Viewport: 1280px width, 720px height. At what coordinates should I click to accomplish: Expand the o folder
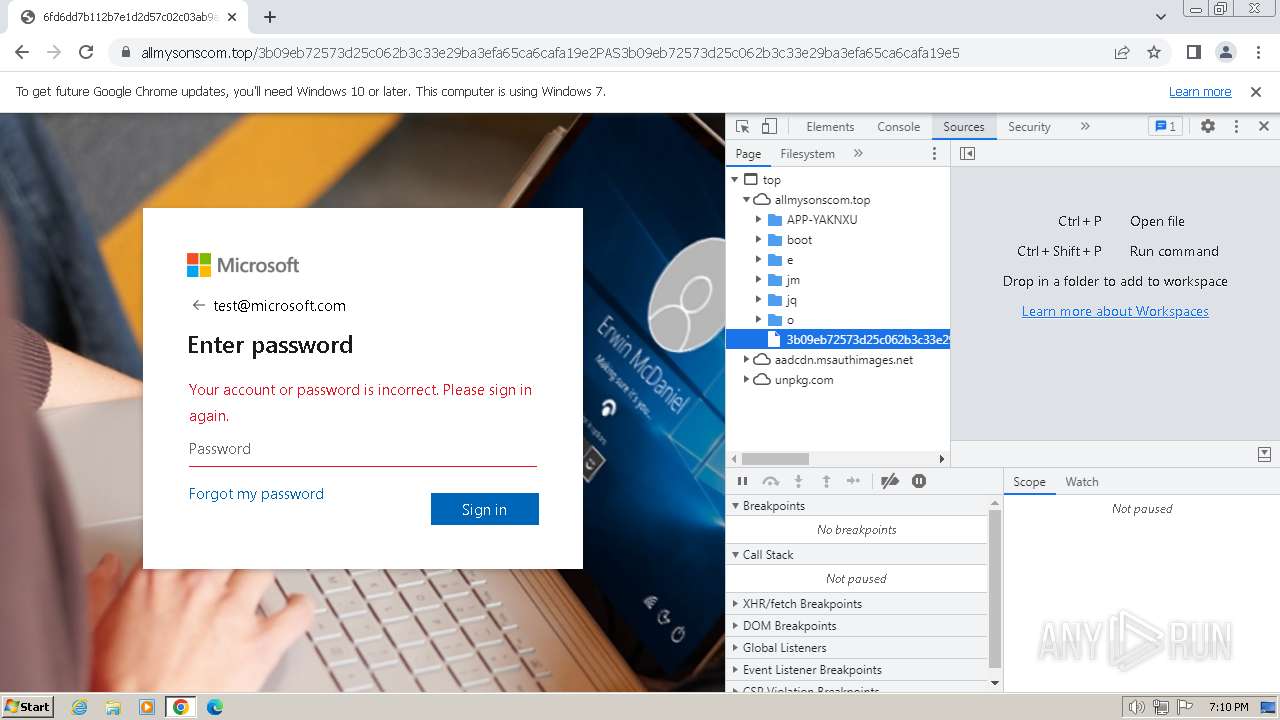click(759, 320)
